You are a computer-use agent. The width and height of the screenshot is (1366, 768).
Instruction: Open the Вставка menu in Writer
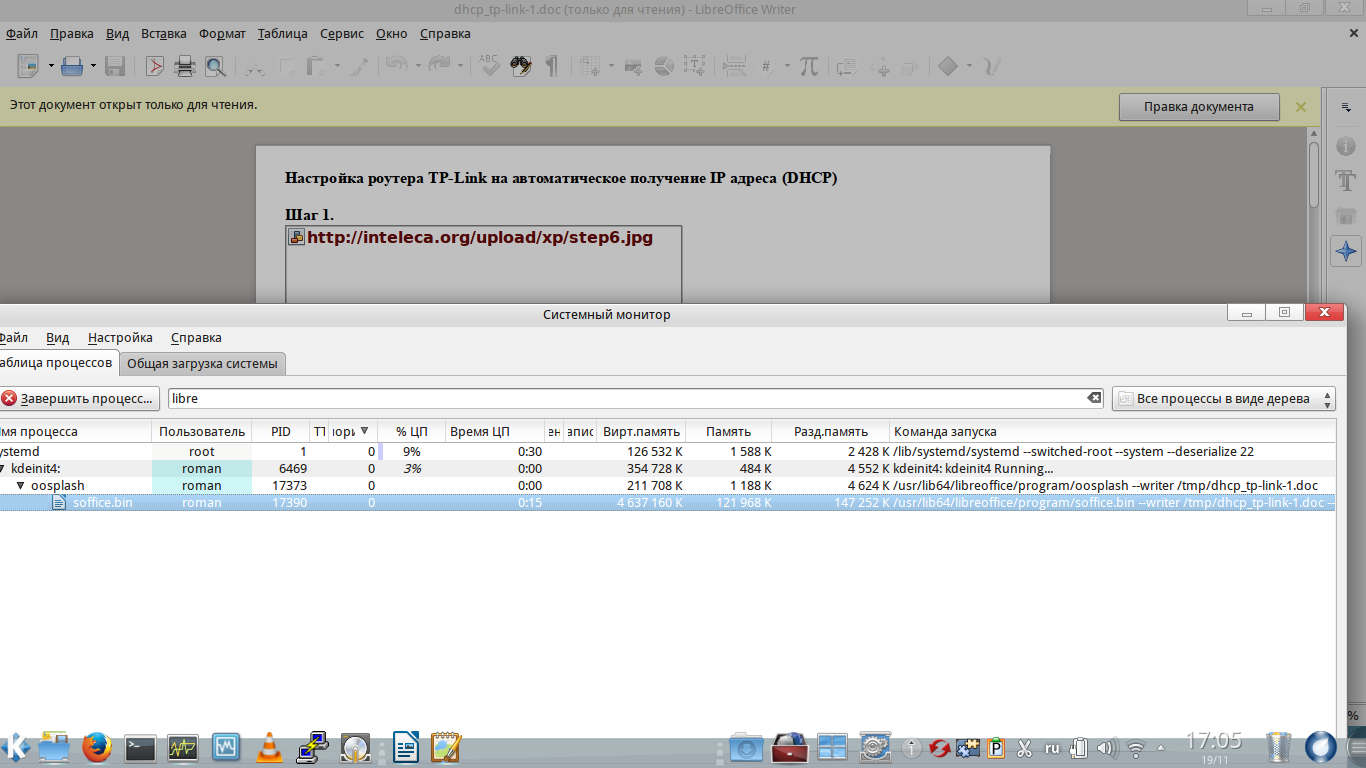[164, 33]
